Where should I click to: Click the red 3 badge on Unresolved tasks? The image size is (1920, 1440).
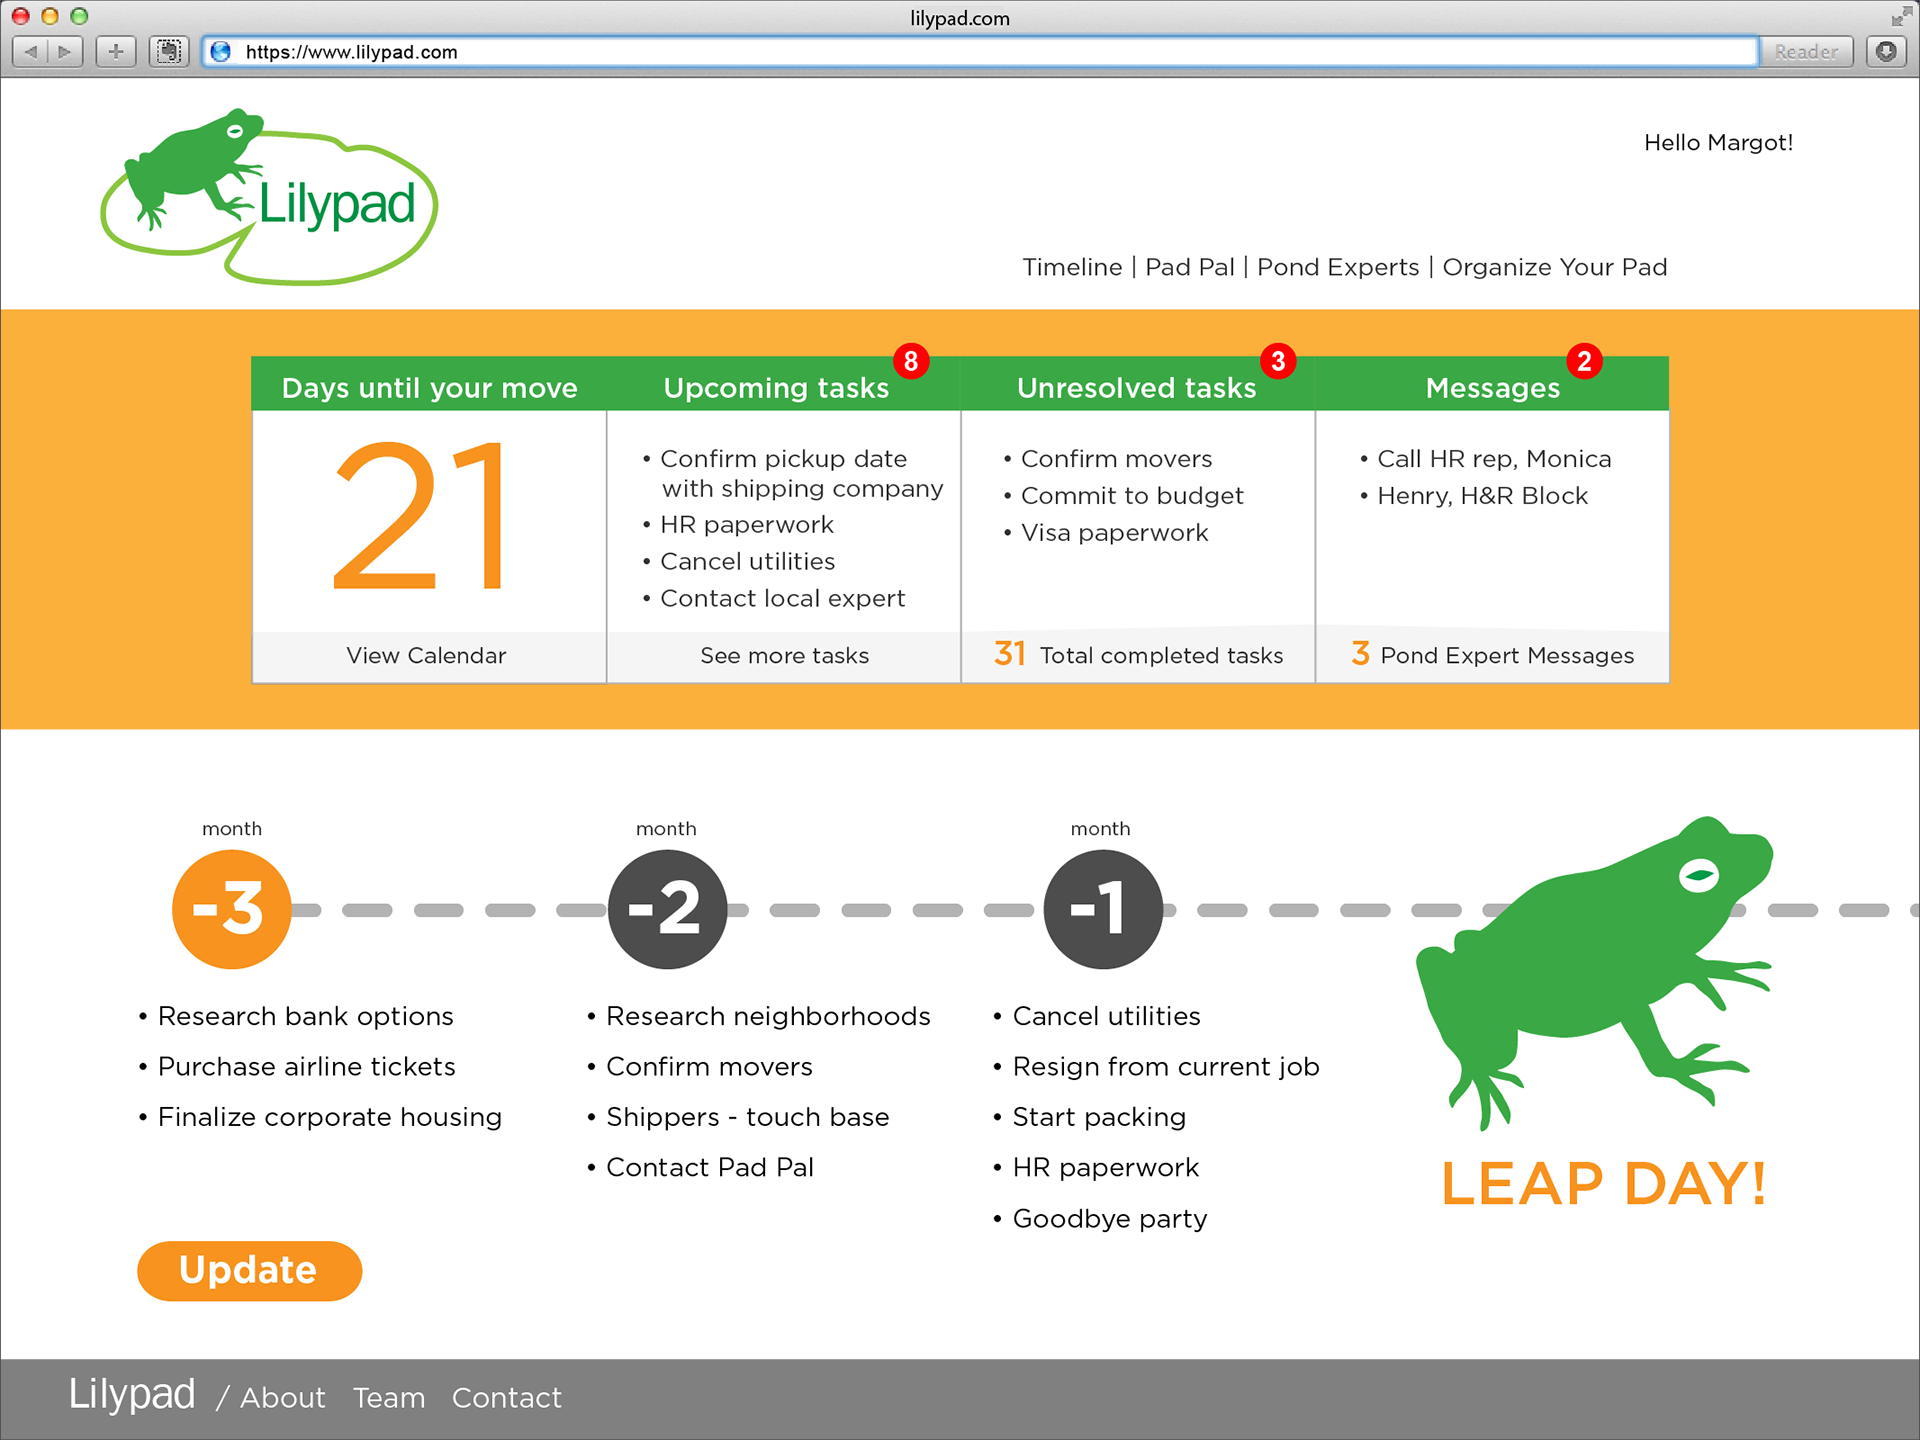[x=1278, y=361]
